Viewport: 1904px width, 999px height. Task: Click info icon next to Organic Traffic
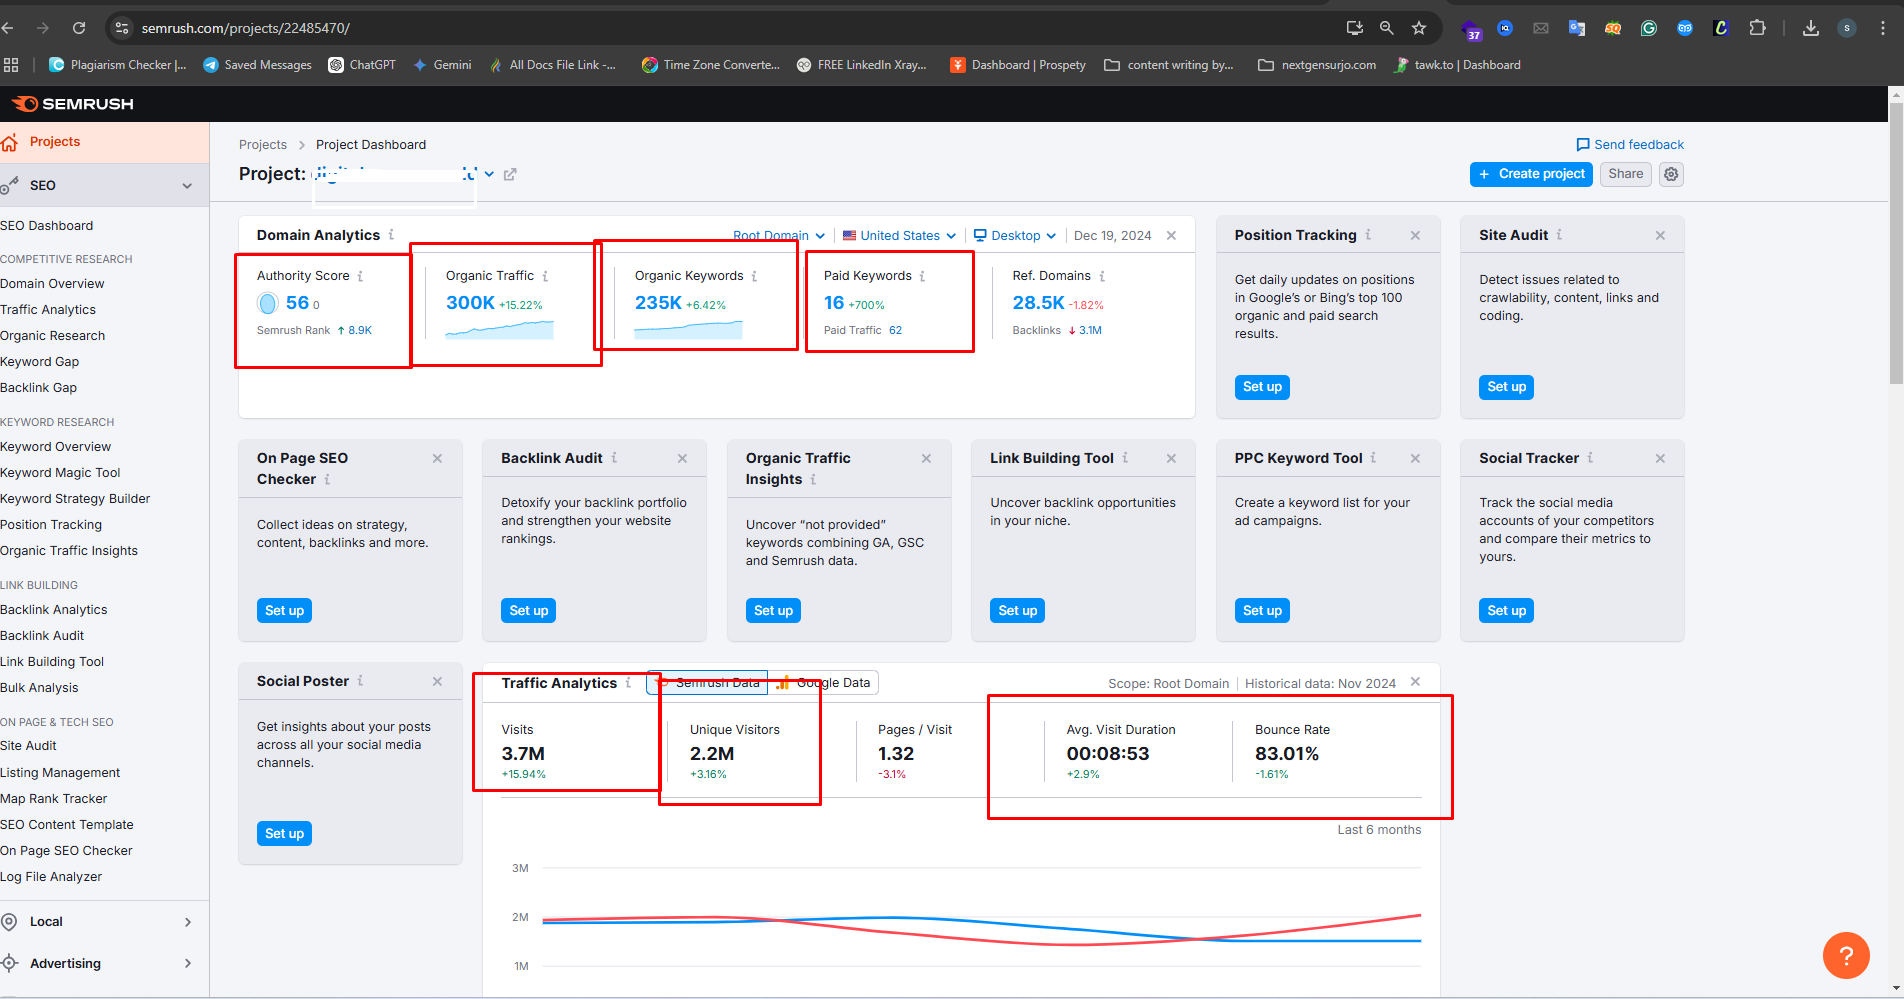(x=545, y=276)
